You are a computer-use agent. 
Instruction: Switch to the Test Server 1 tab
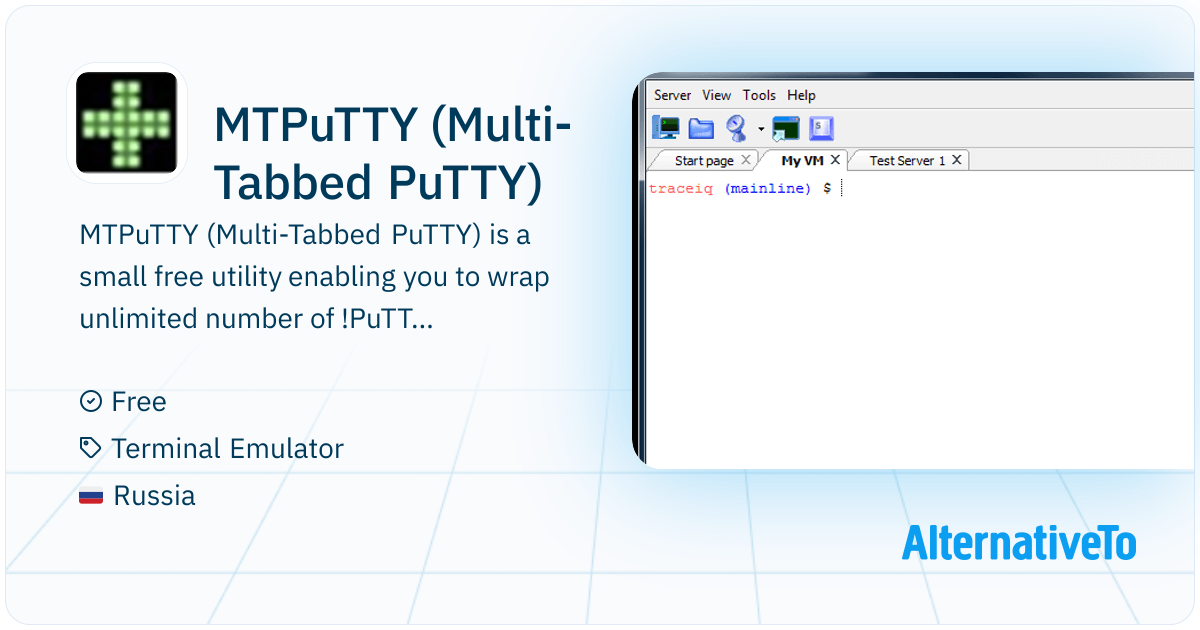pyautogui.click(x=907, y=160)
